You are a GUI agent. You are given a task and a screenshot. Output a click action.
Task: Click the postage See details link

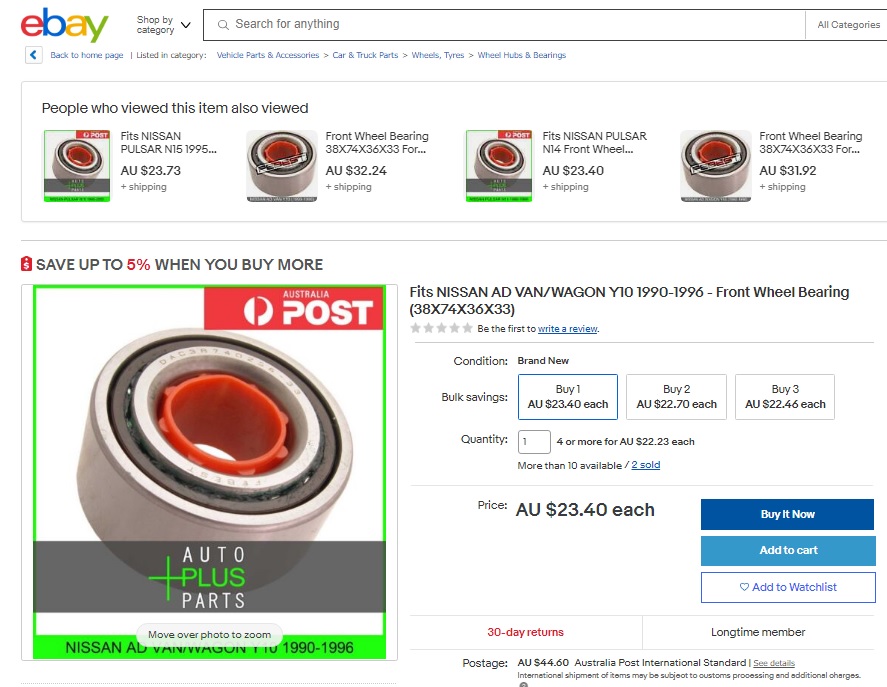tap(774, 663)
